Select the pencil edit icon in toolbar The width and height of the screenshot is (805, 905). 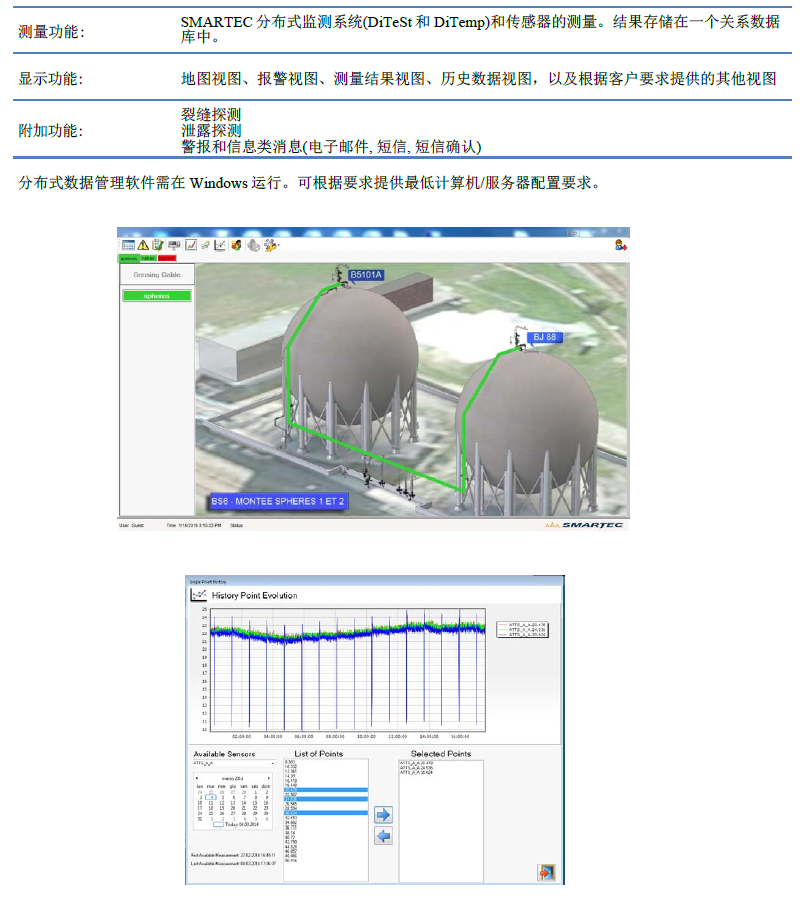206,244
